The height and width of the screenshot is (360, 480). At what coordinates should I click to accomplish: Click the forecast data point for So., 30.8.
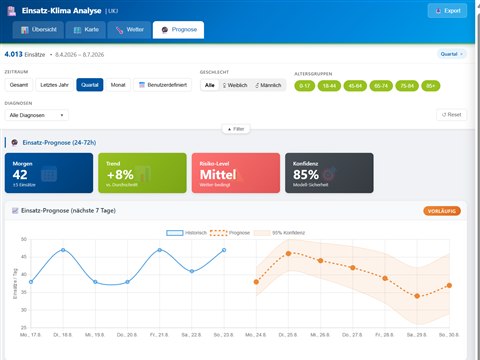click(x=449, y=286)
